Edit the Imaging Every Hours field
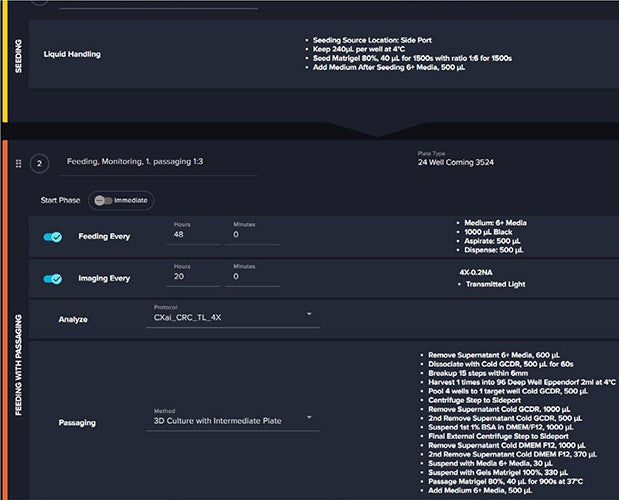The image size is (619, 500). [193, 276]
